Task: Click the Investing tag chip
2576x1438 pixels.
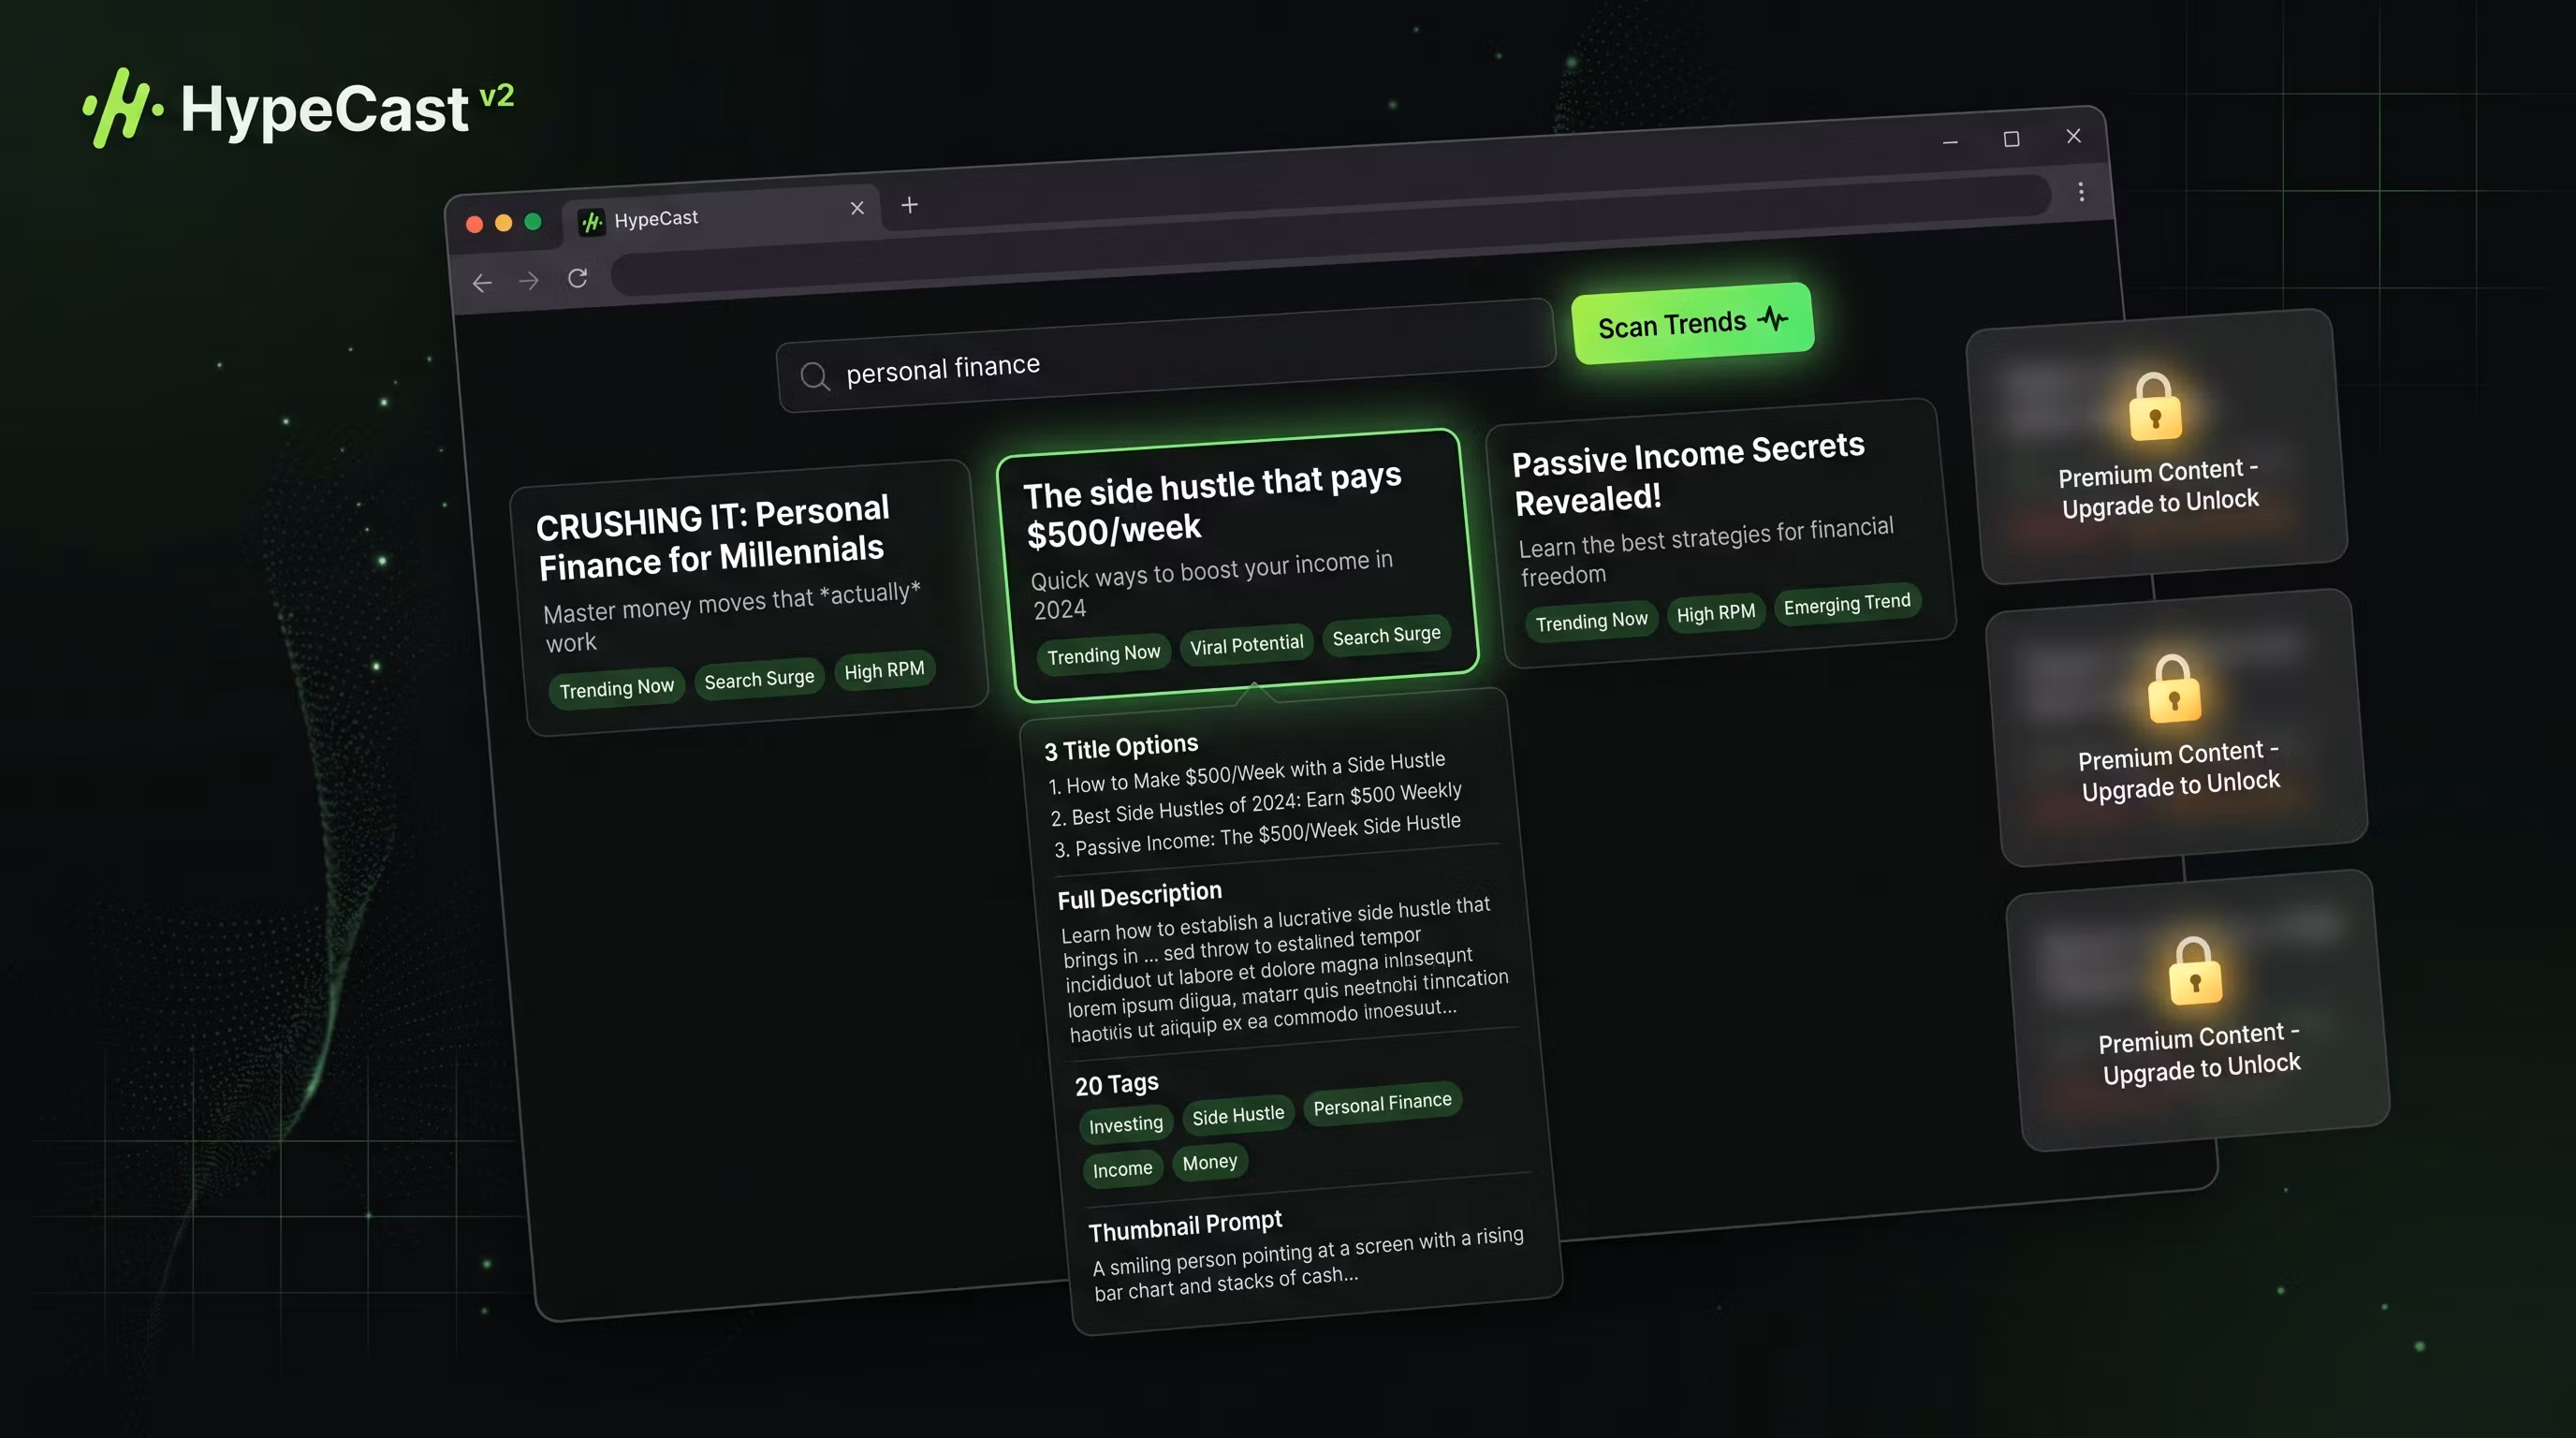Action: click(1125, 1124)
